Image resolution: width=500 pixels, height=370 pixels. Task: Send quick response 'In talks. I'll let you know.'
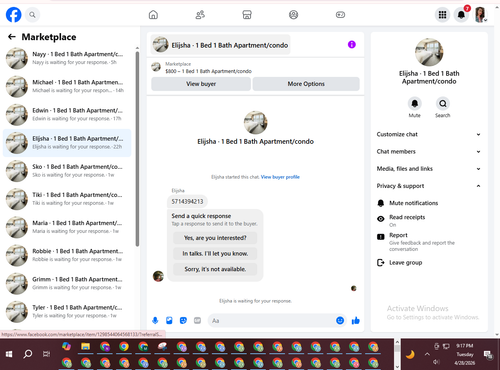coord(215,254)
